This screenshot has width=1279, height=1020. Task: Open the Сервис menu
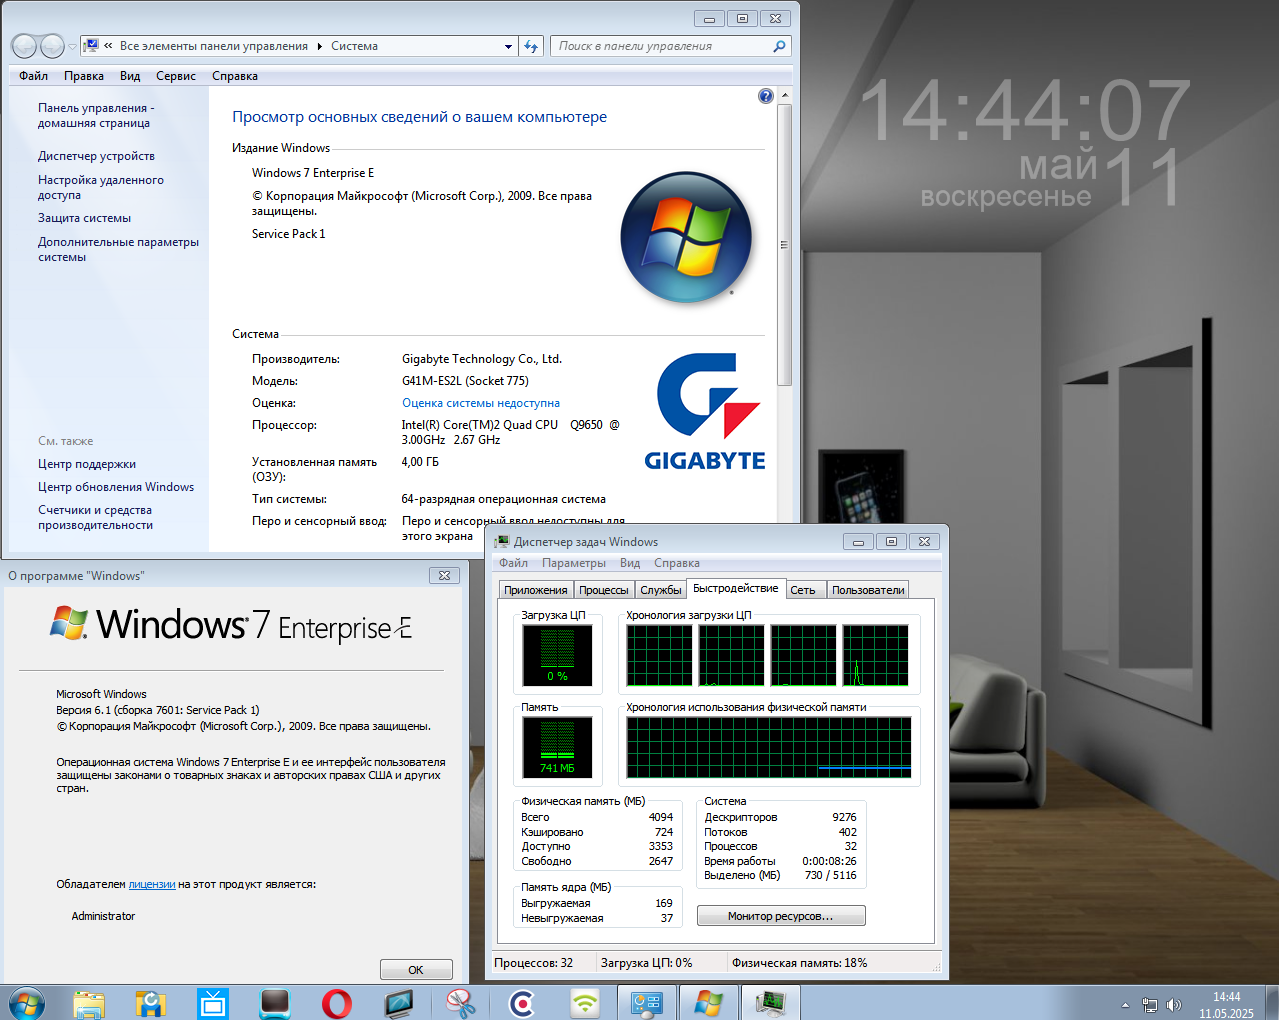176,76
